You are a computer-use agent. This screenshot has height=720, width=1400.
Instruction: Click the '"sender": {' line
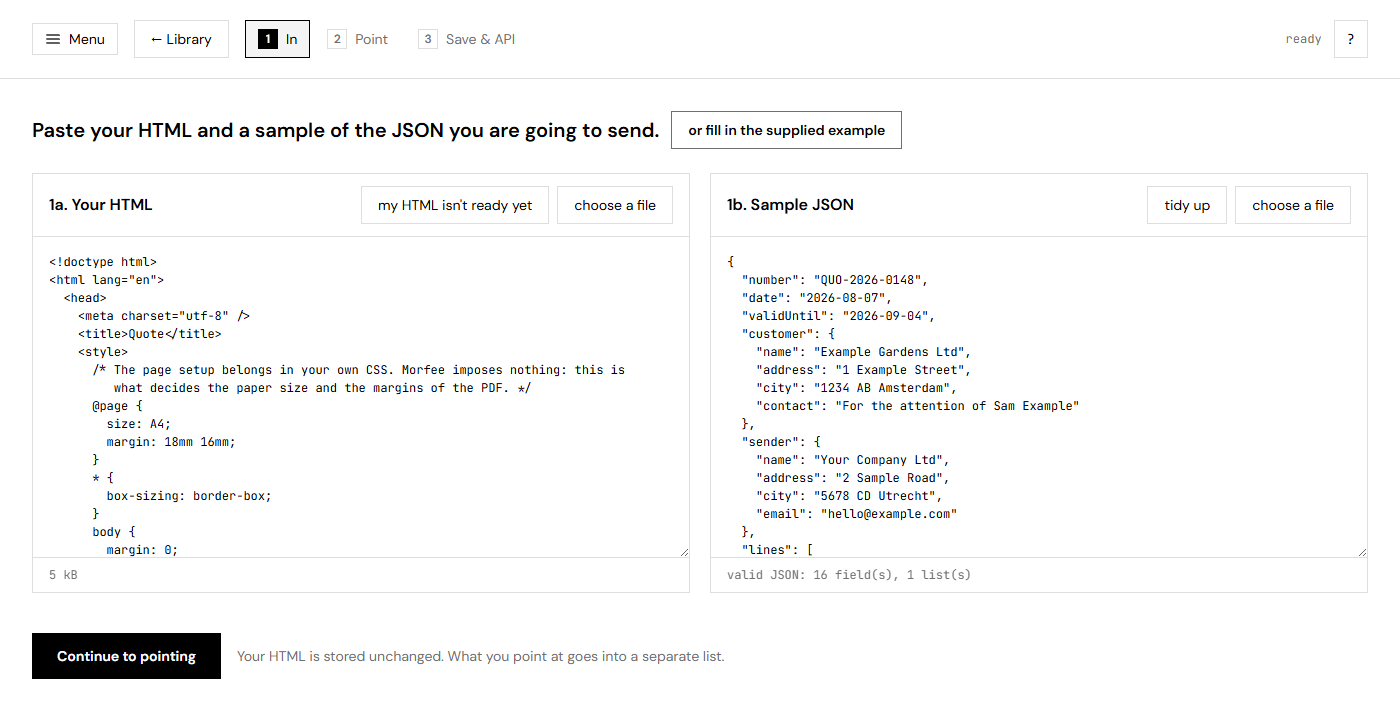click(781, 442)
